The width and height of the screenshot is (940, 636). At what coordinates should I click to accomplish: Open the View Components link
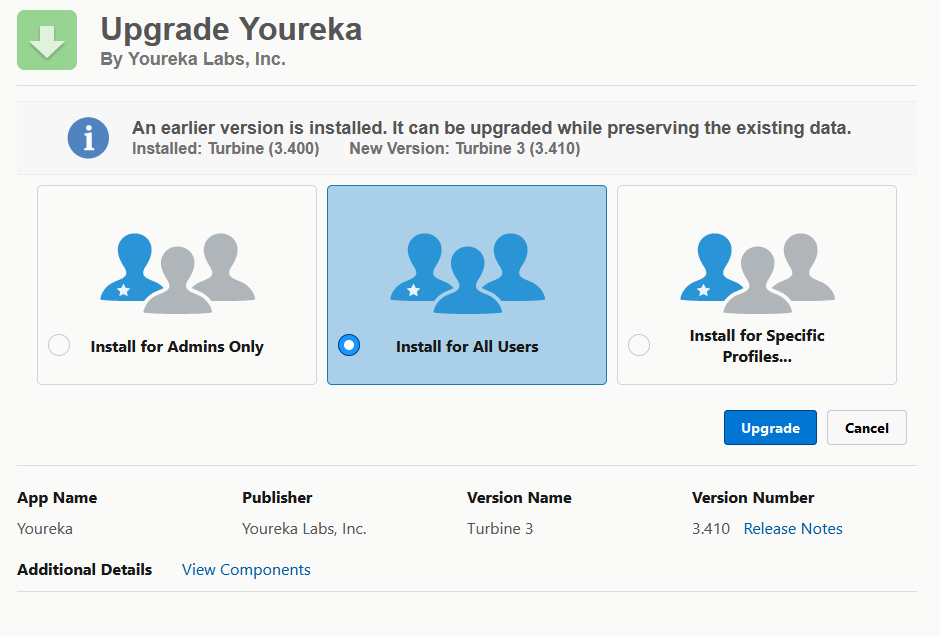click(246, 569)
